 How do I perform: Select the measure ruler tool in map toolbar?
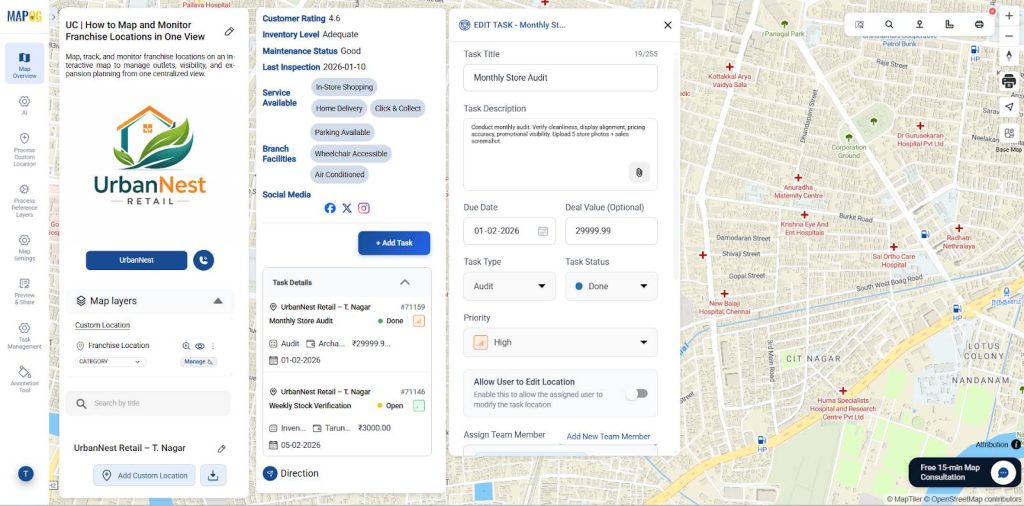(950, 24)
